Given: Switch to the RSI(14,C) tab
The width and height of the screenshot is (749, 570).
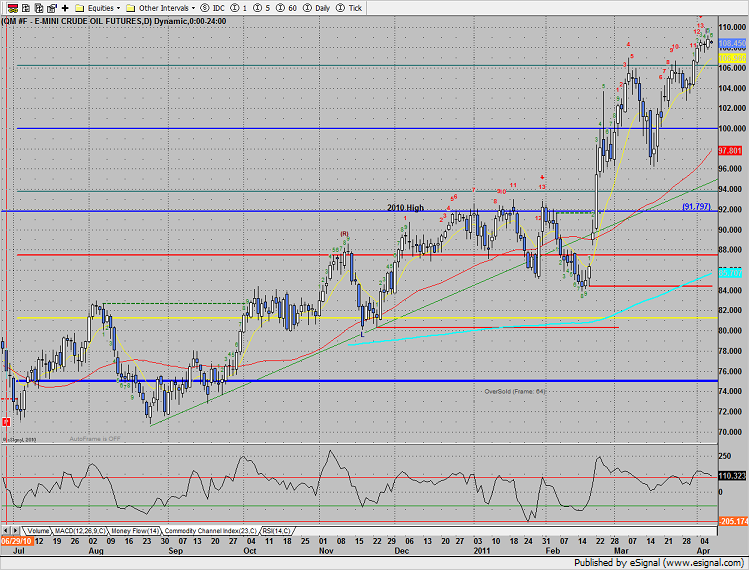Looking at the screenshot, I should pos(276,531).
